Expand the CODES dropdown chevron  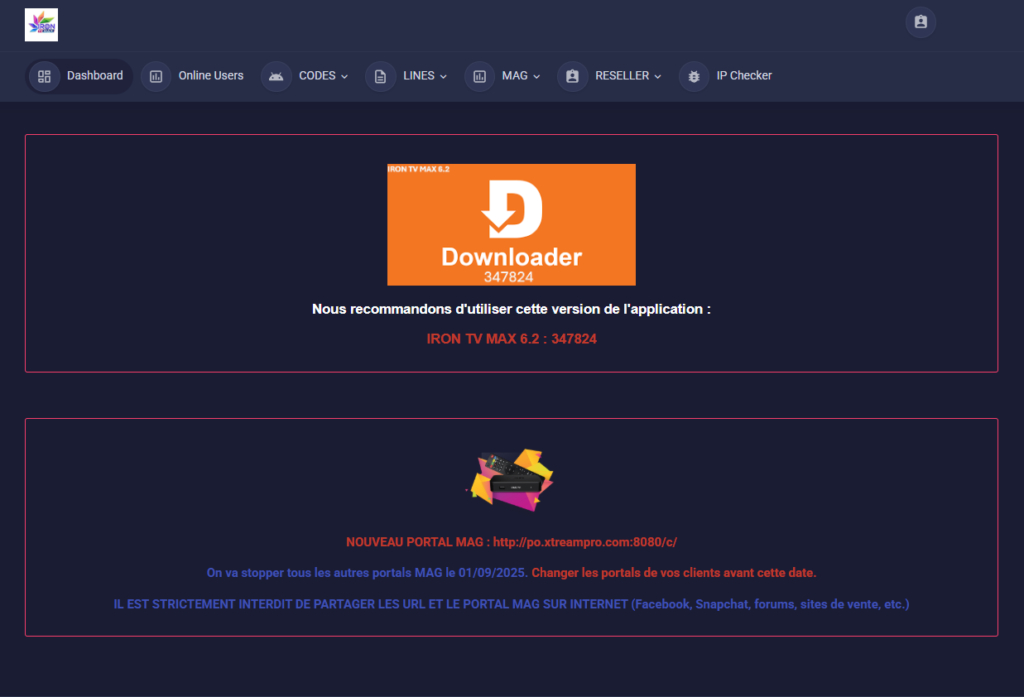(344, 76)
